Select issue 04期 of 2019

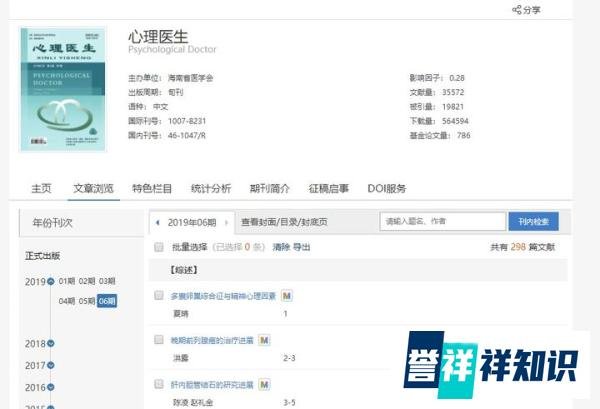pos(67,301)
